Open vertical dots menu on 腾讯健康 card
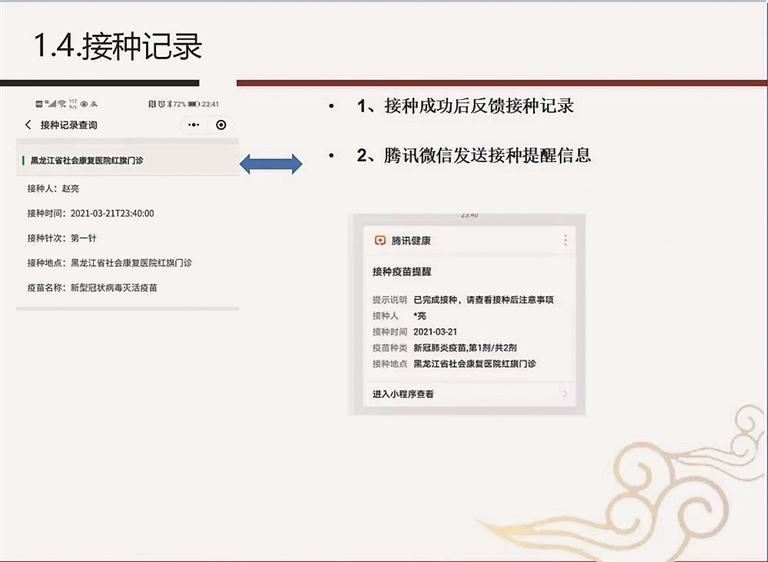 point(565,241)
